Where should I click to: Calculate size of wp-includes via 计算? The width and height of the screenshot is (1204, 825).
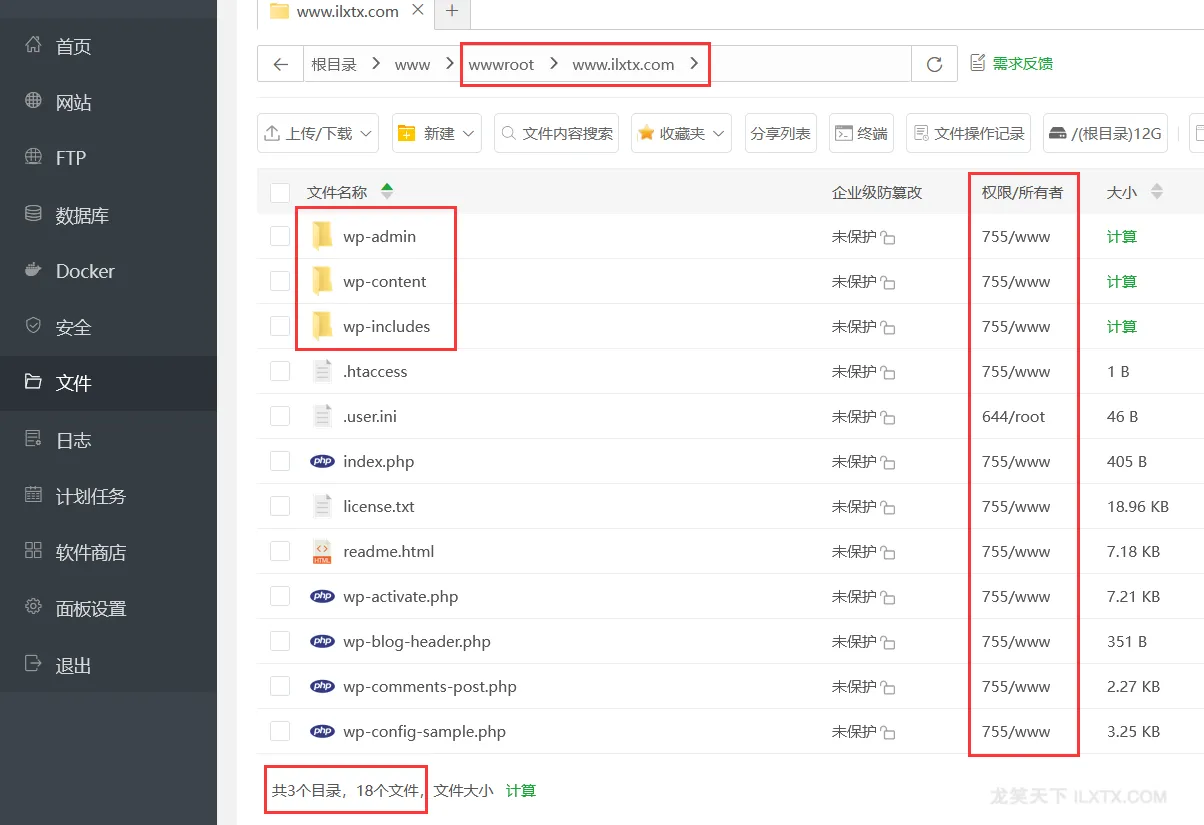click(1122, 326)
